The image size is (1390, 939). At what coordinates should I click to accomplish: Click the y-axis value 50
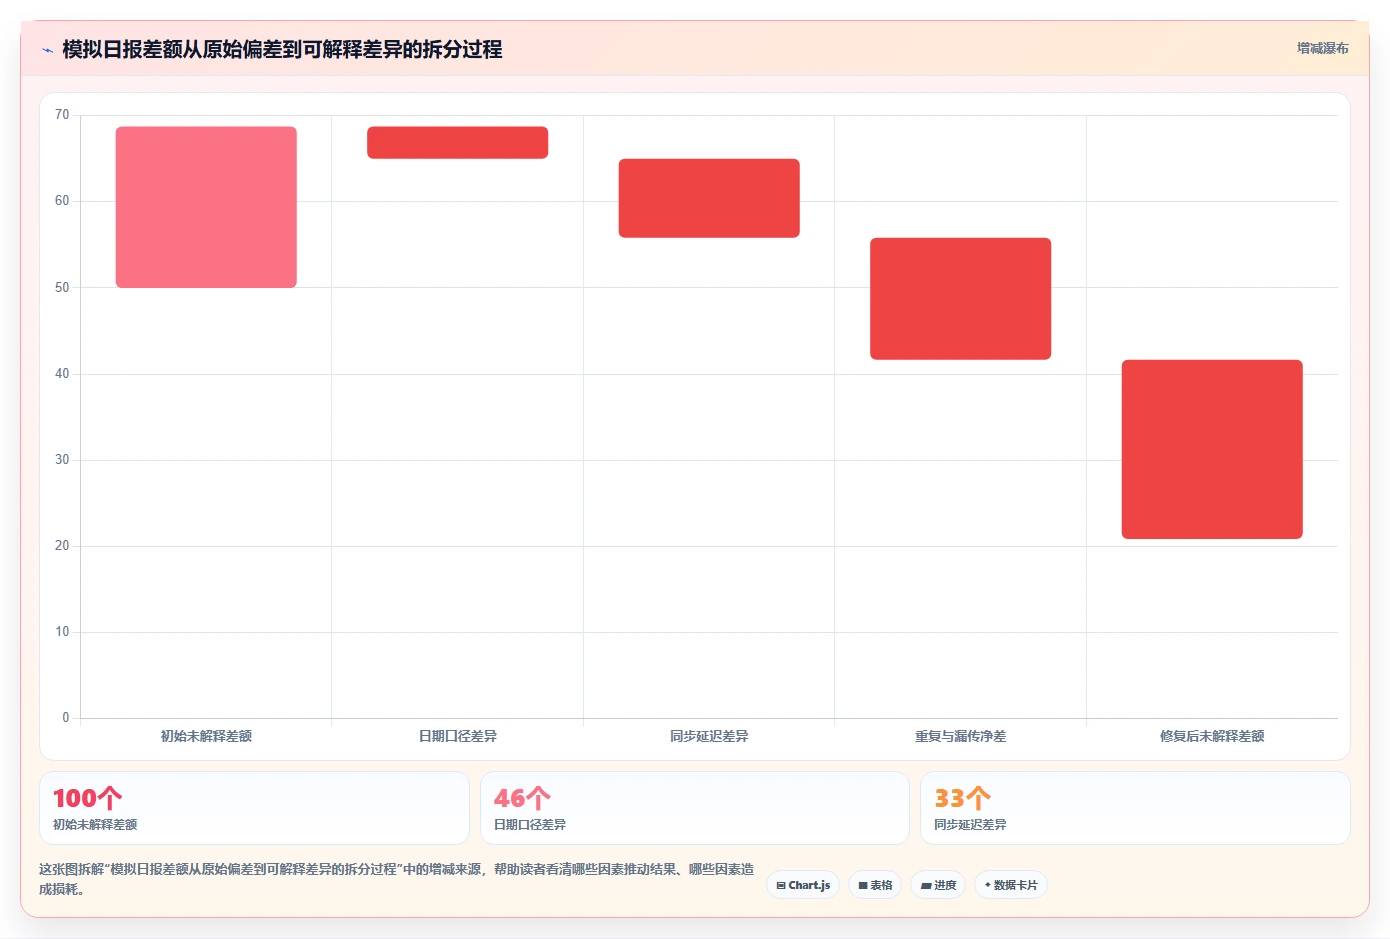[x=62, y=288]
